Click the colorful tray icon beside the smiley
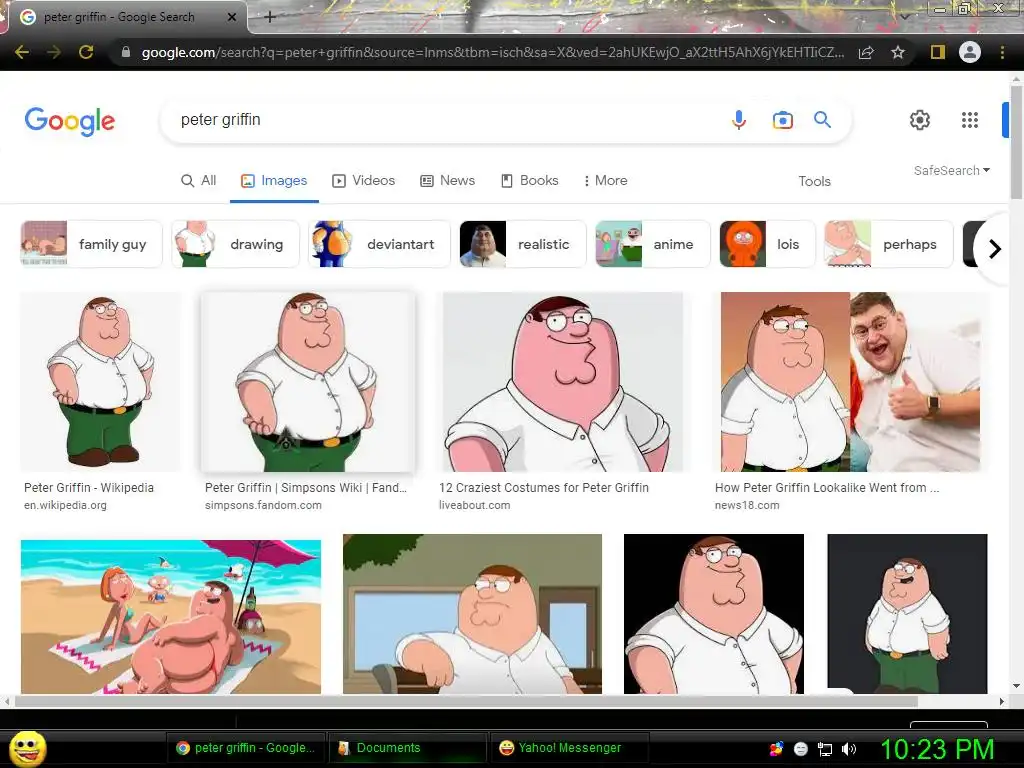The width and height of the screenshot is (1024, 768). pos(776,749)
